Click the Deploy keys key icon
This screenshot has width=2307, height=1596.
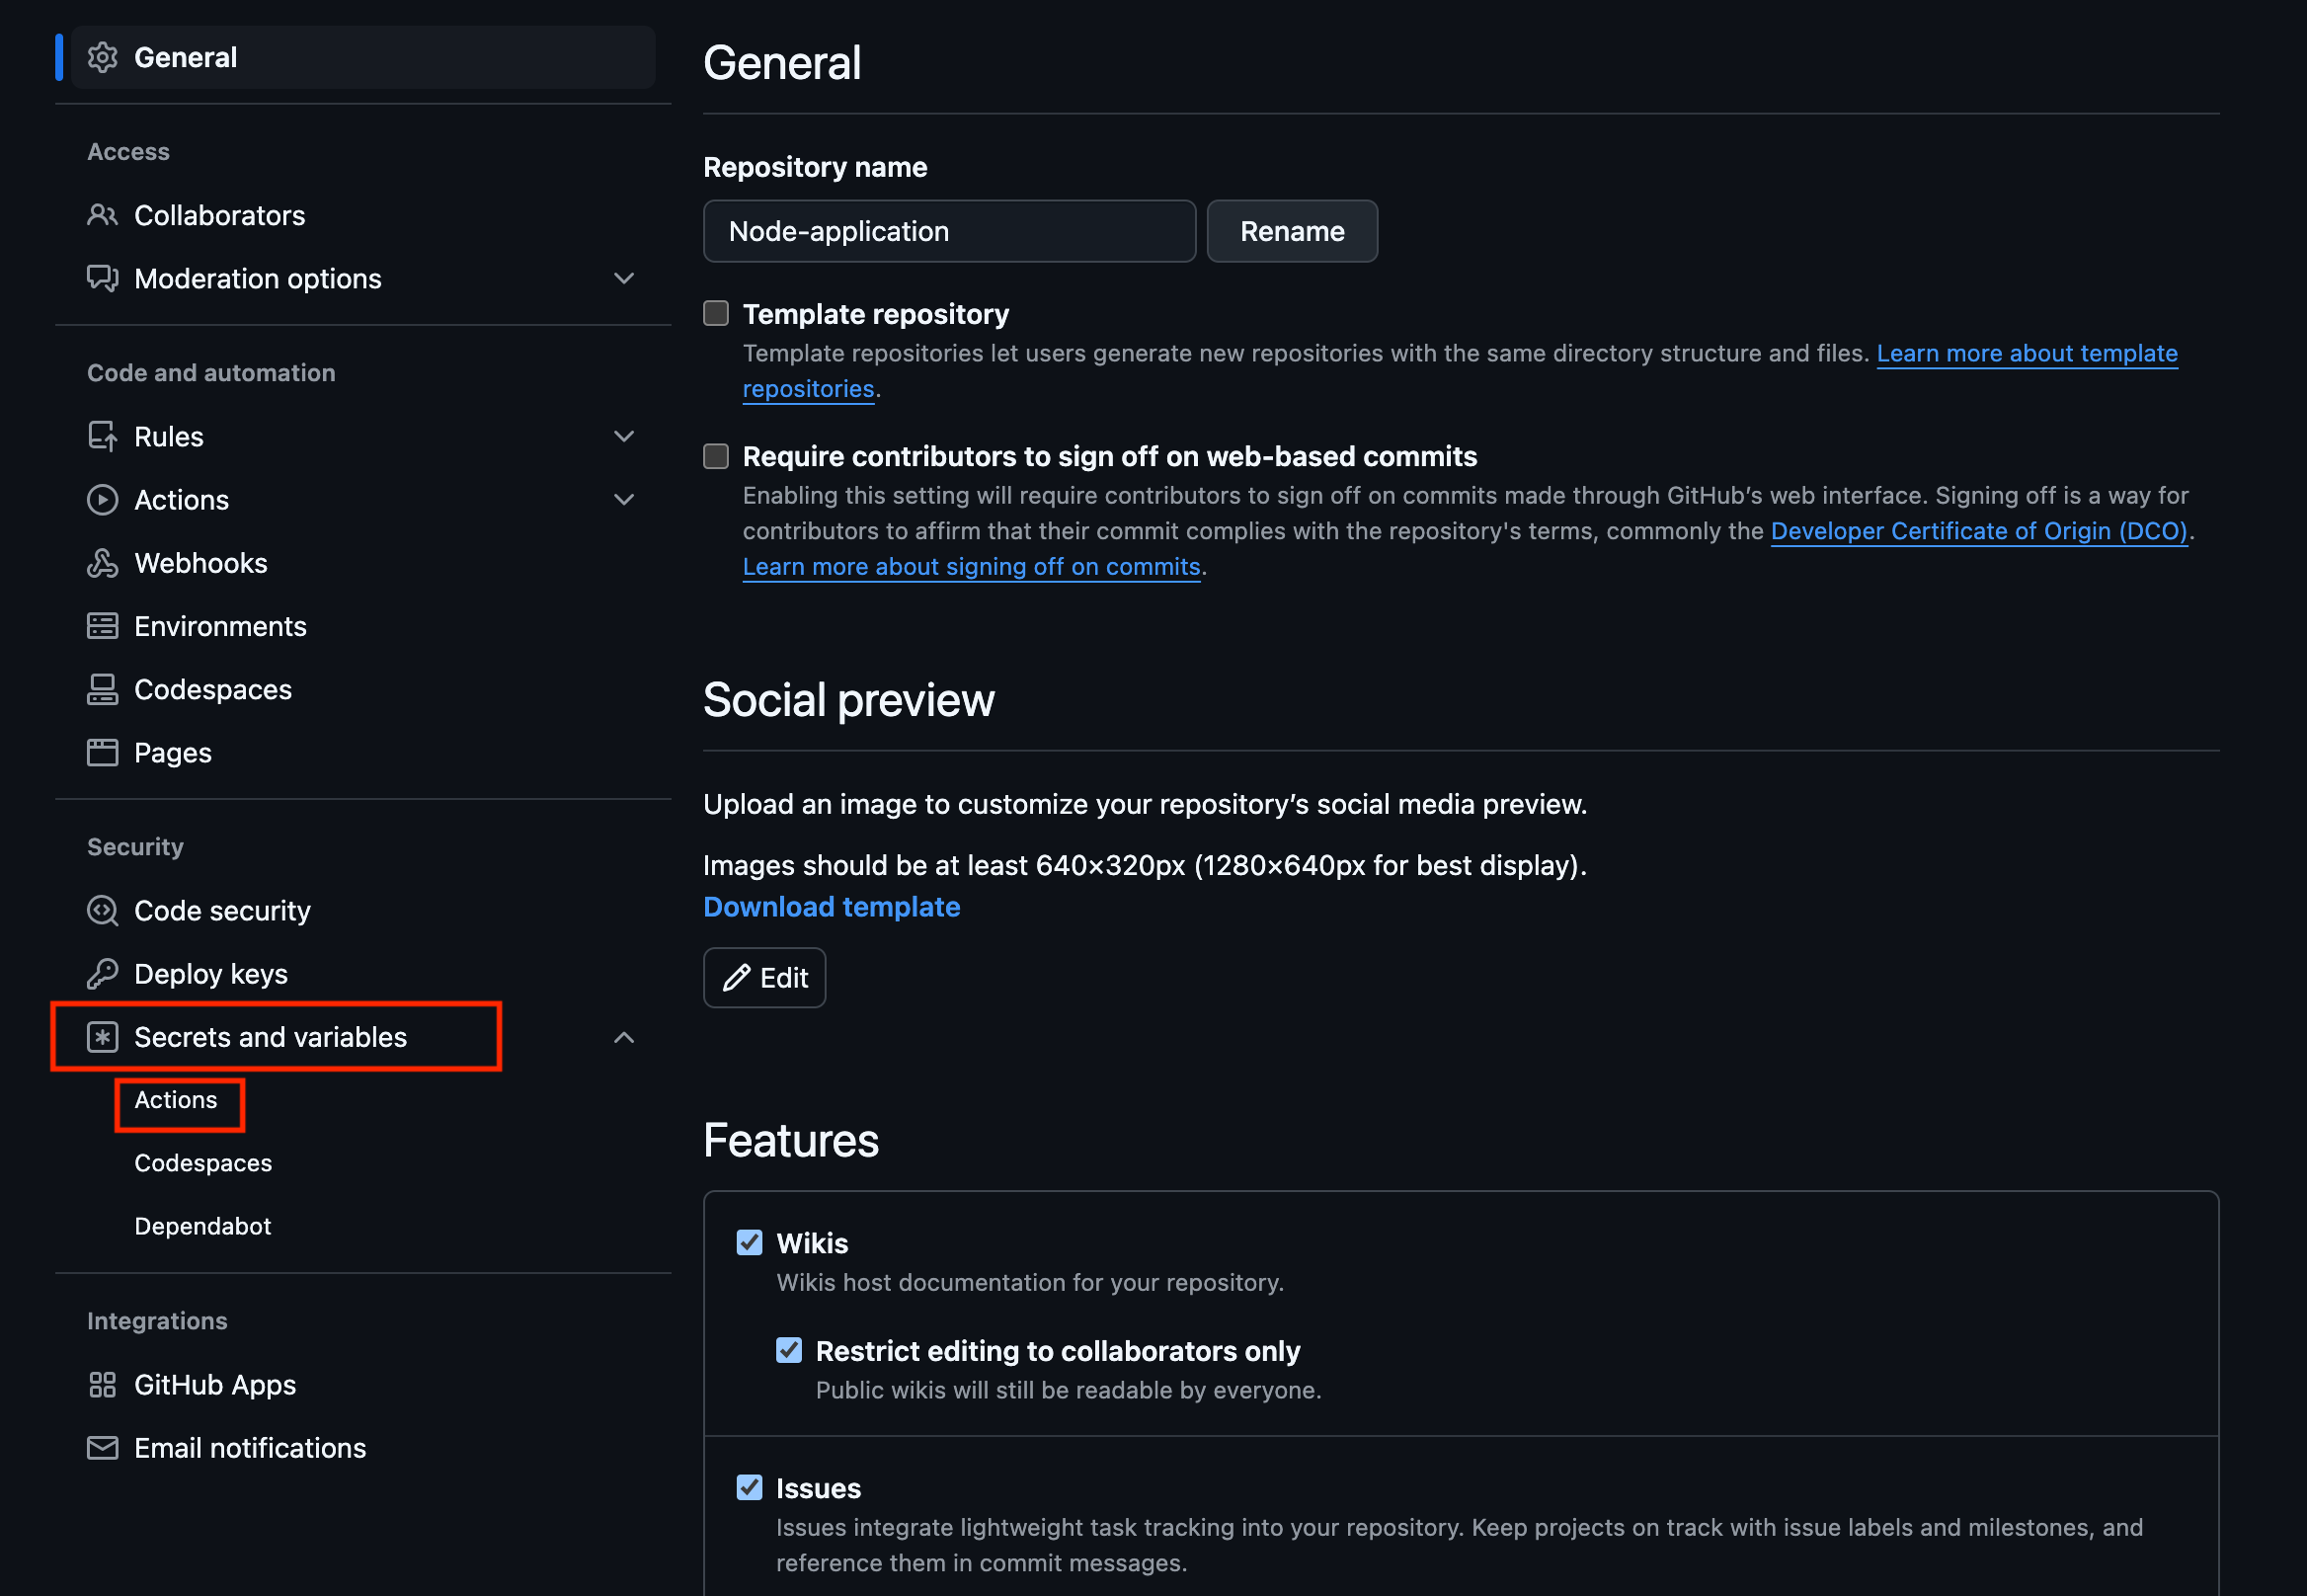tap(102, 973)
